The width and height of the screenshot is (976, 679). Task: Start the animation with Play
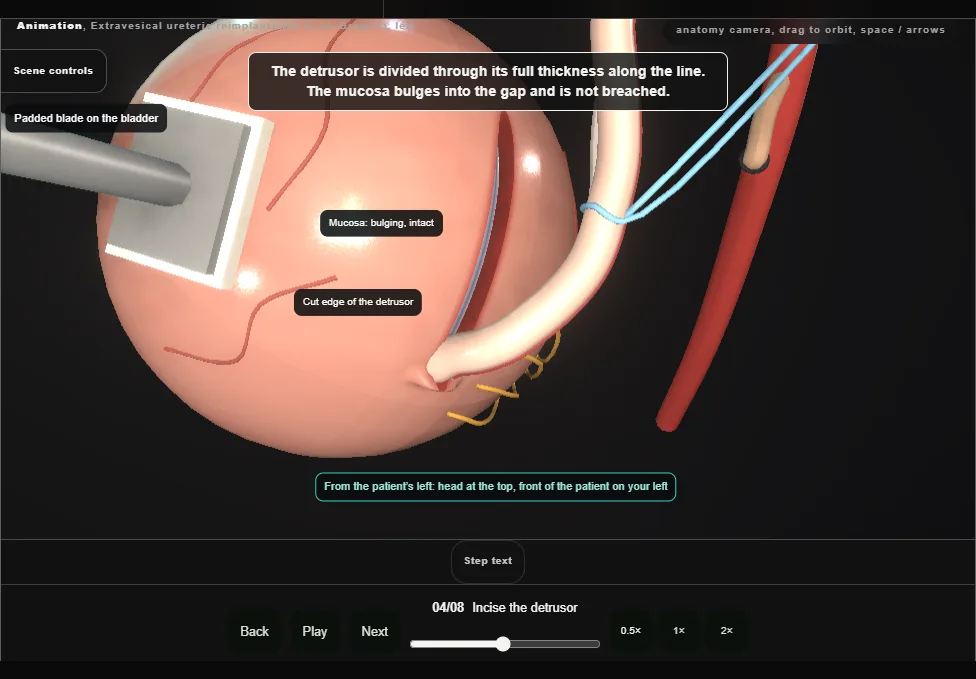tap(315, 631)
